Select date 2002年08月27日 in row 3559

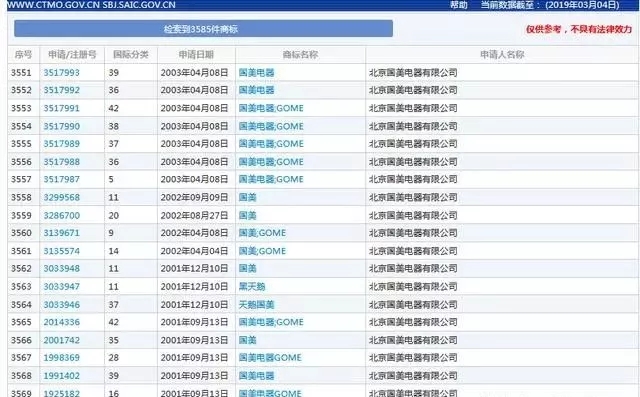[x=194, y=215]
